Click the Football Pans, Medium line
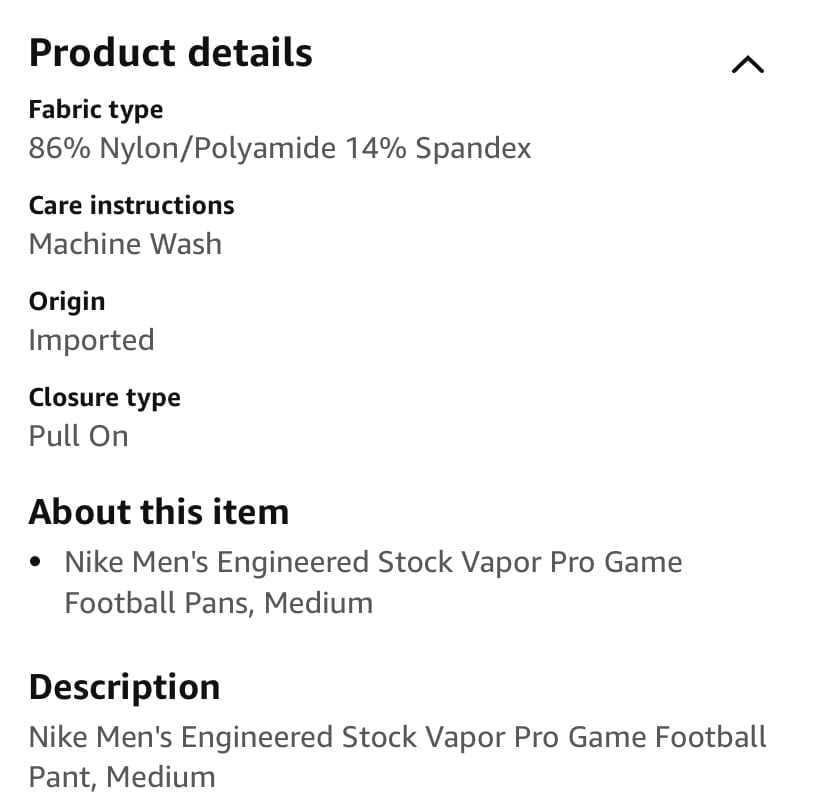This screenshot has width=828, height=801. coord(219,603)
